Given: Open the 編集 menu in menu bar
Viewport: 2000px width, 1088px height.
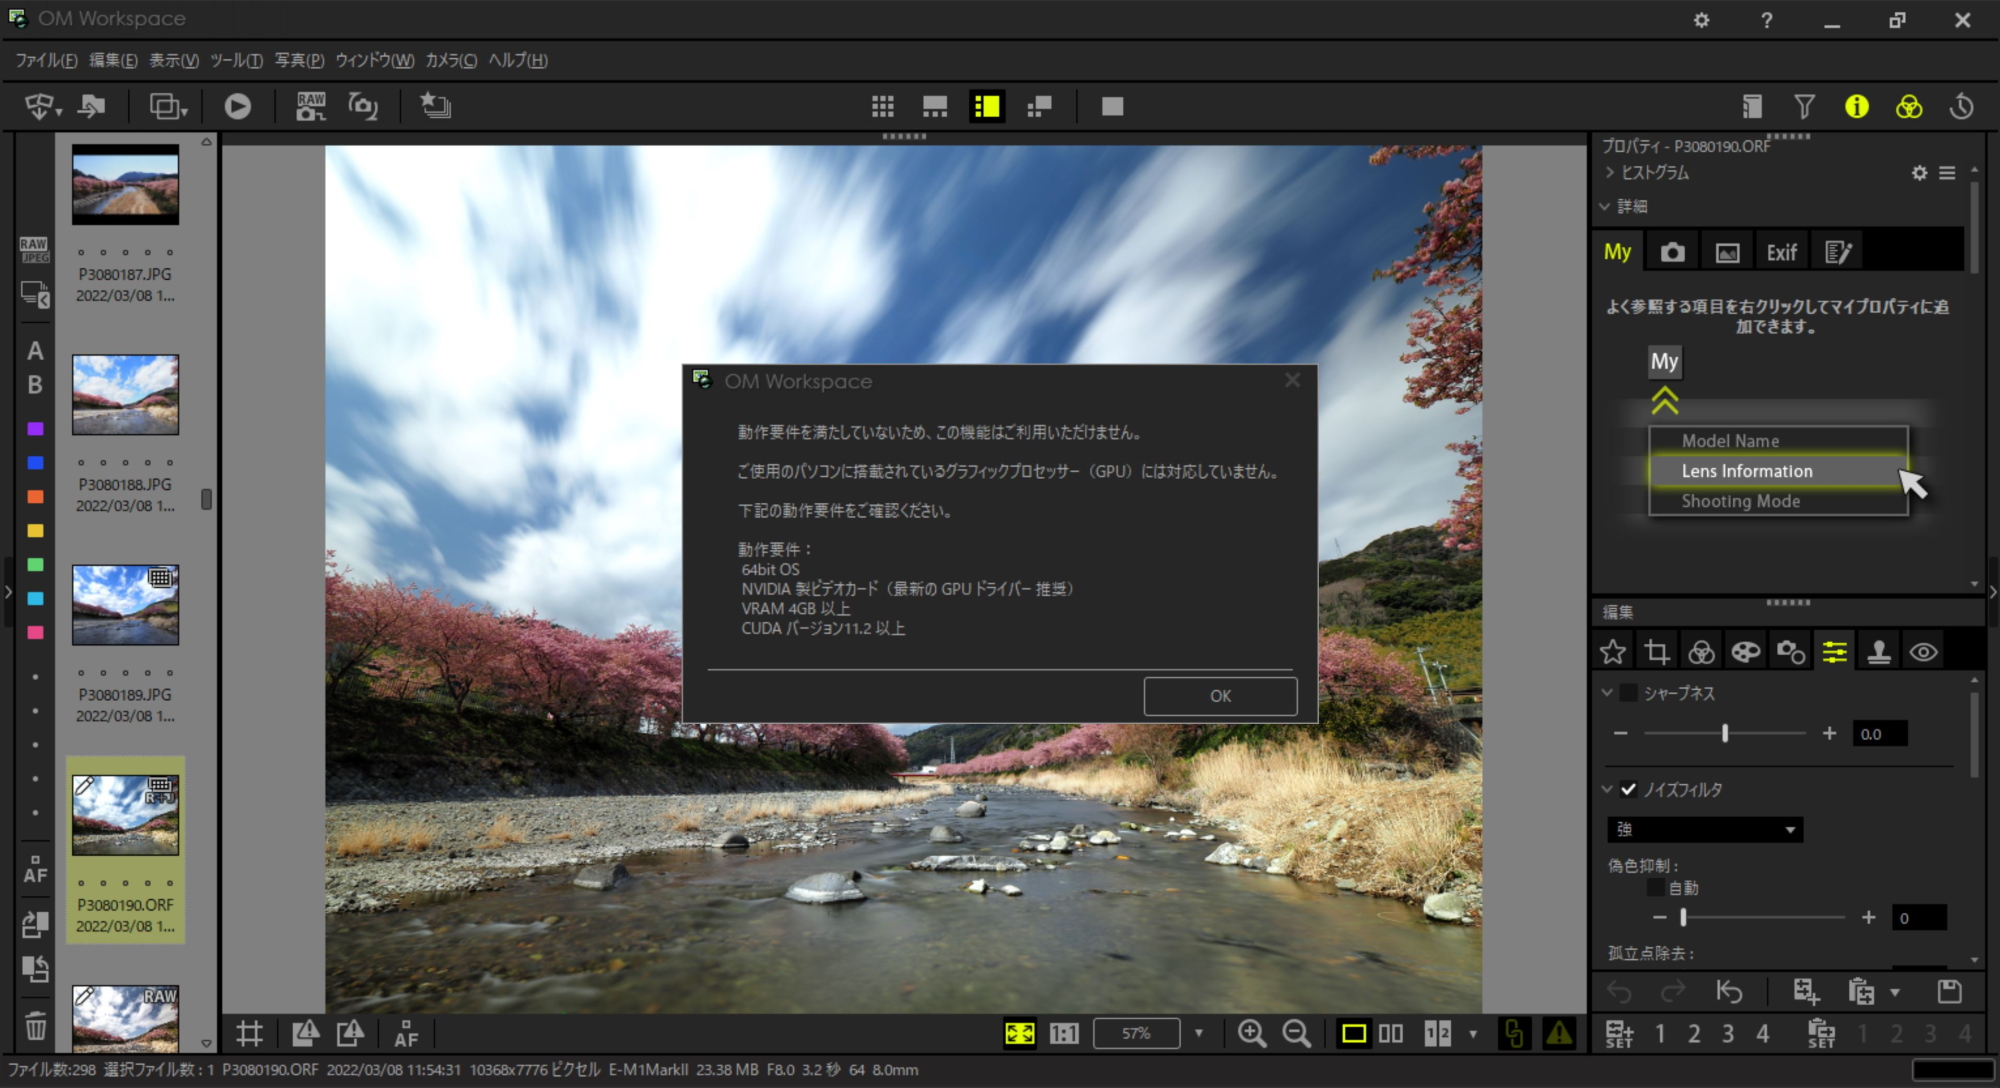Looking at the screenshot, I should pos(113,60).
